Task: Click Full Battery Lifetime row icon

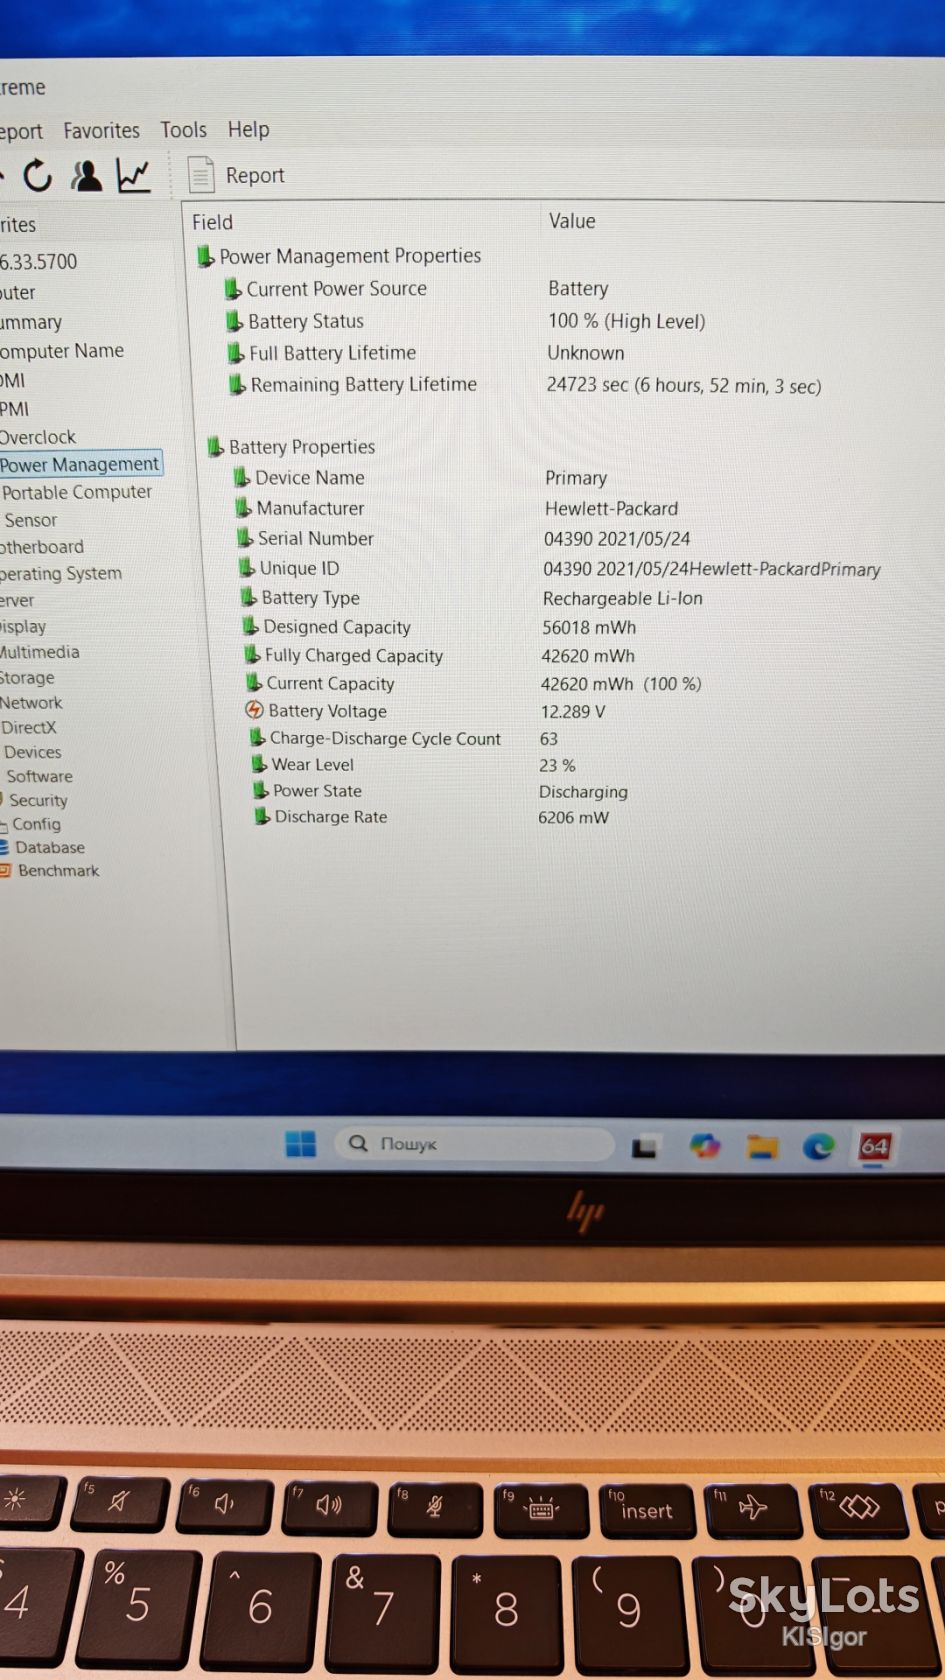Action: click(x=235, y=353)
